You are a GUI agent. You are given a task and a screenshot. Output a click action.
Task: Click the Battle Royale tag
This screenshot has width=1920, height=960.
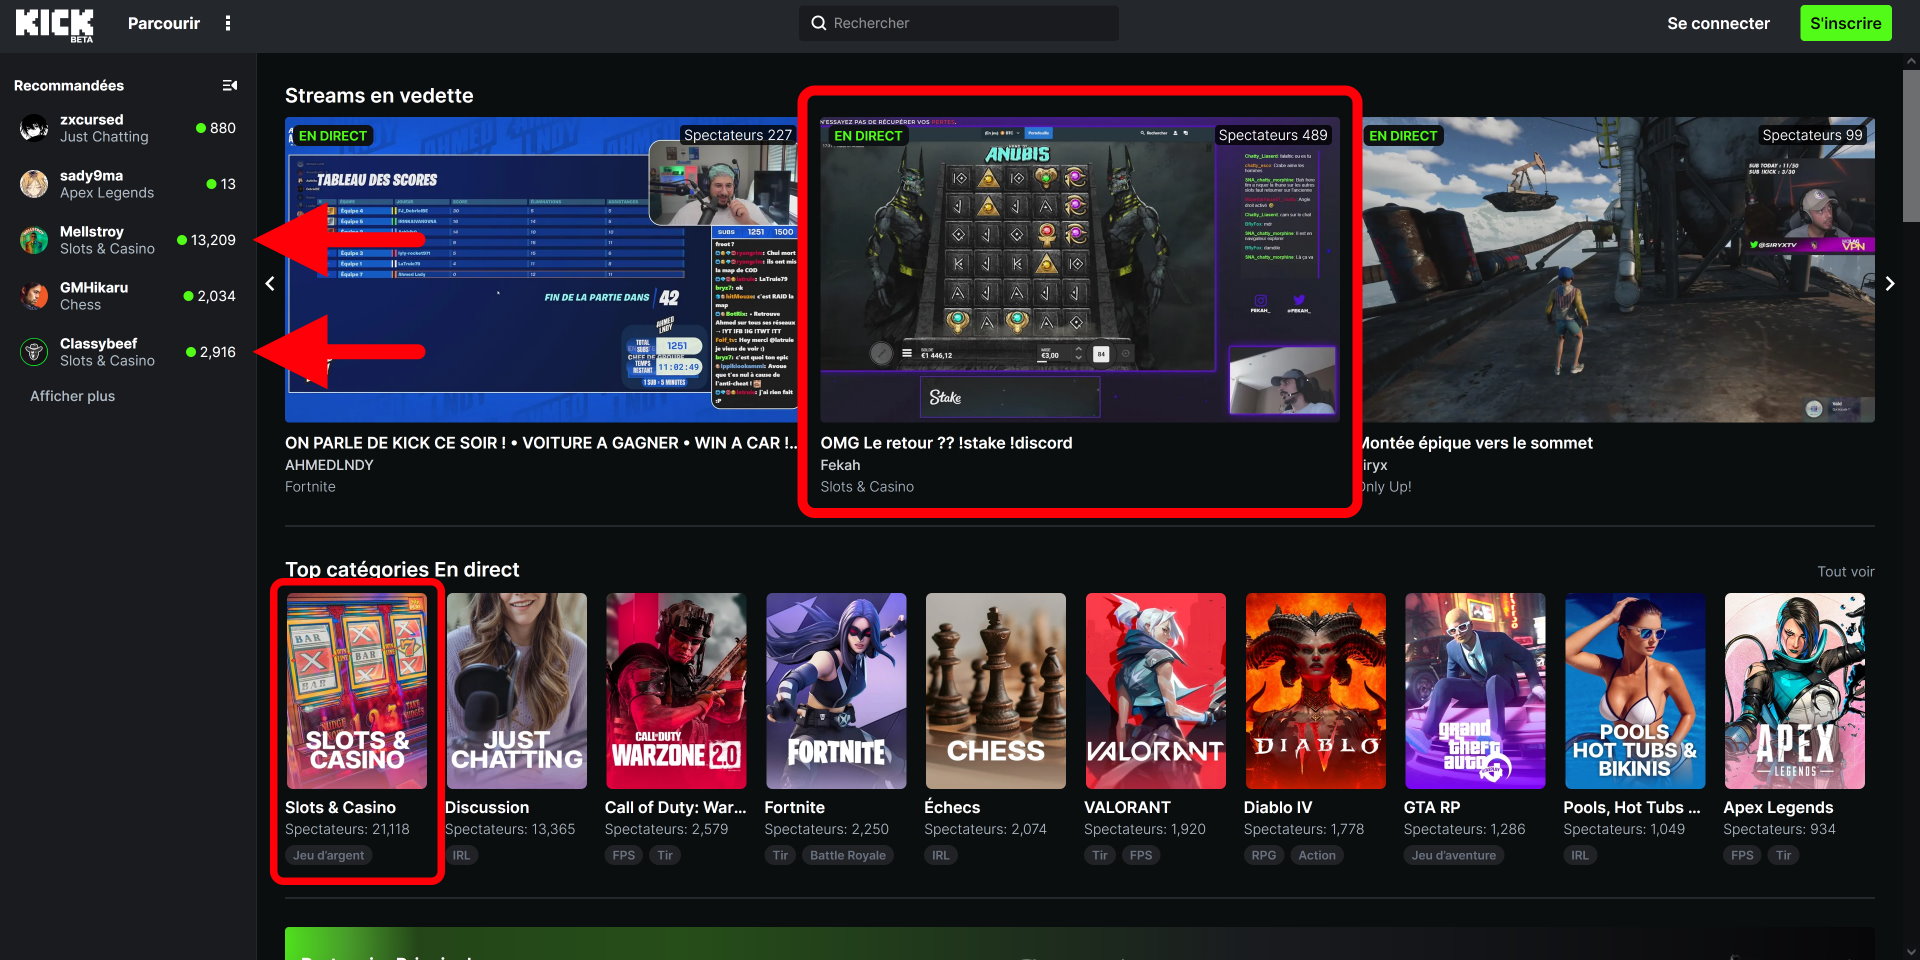tap(848, 855)
